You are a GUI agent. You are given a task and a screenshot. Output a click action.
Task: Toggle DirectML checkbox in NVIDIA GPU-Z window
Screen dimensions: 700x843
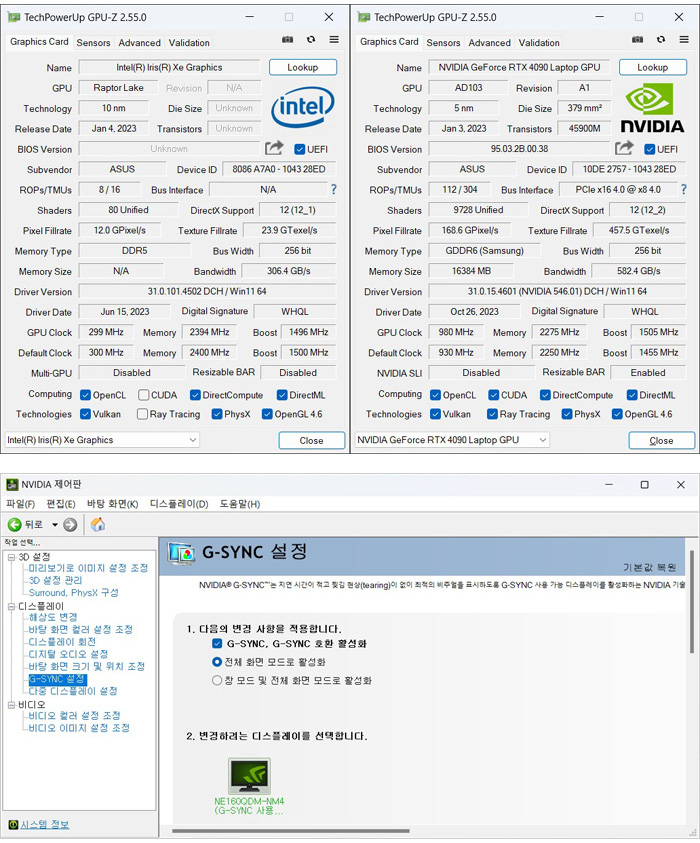point(632,395)
